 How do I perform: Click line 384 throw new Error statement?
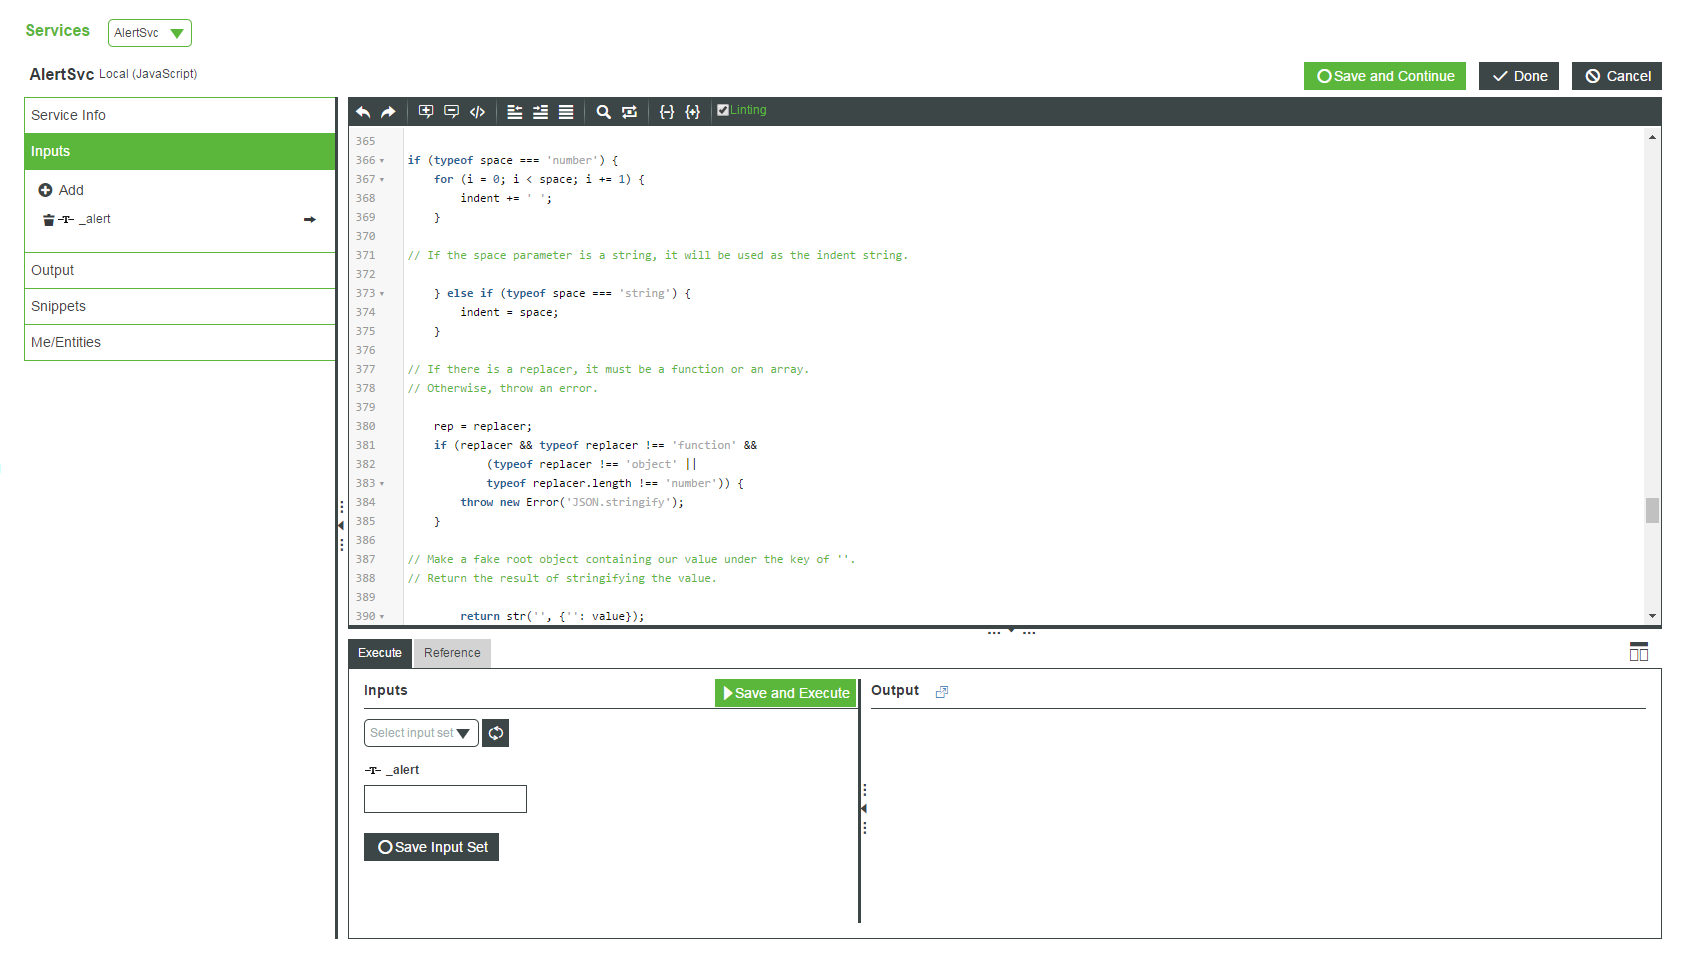572,503
